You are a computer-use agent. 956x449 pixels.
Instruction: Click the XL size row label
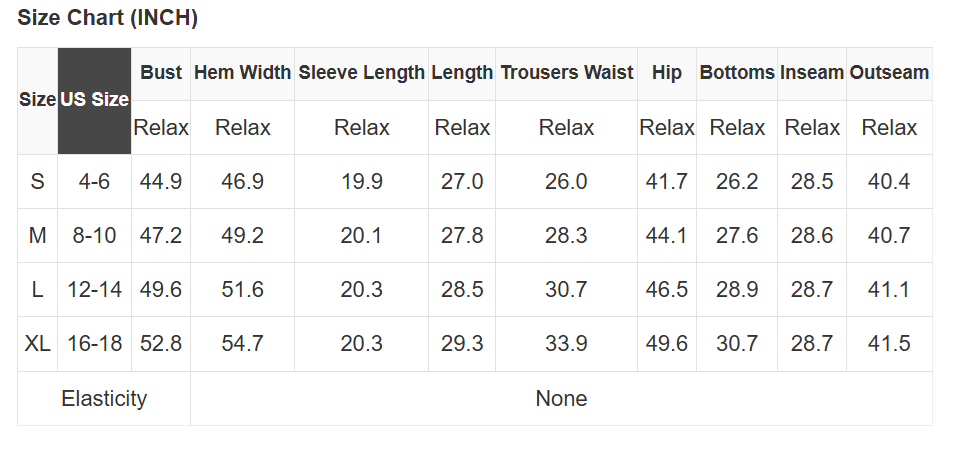coord(38,344)
